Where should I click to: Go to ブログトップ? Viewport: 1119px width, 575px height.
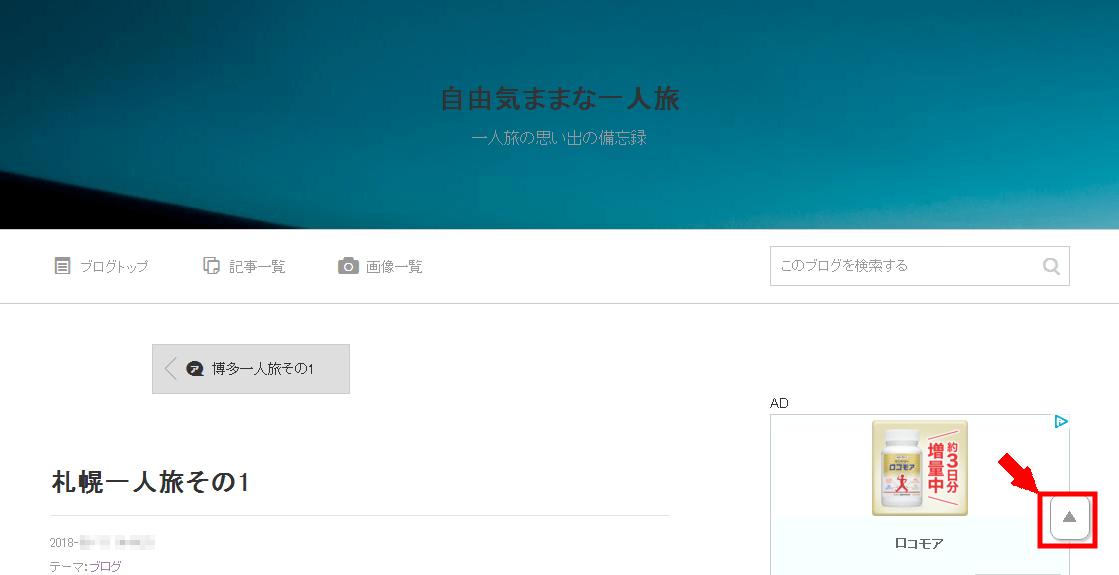point(101,266)
